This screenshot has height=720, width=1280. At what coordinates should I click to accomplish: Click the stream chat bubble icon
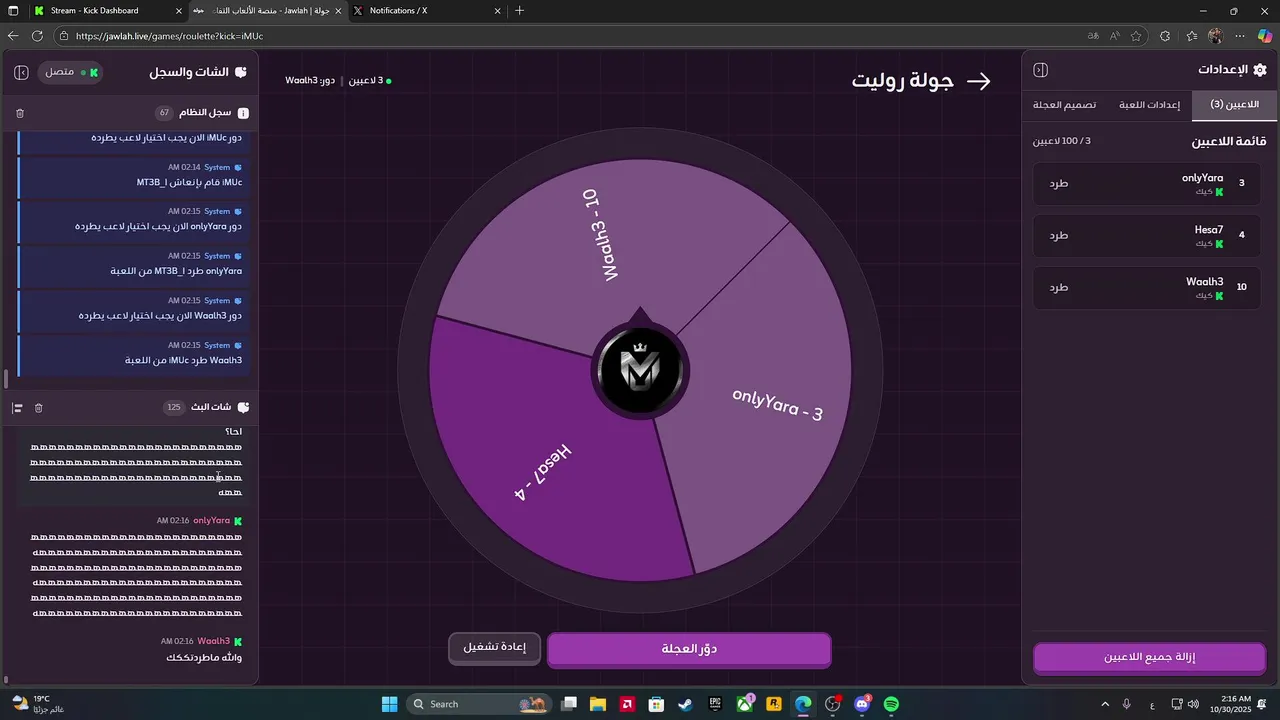tap(243, 407)
